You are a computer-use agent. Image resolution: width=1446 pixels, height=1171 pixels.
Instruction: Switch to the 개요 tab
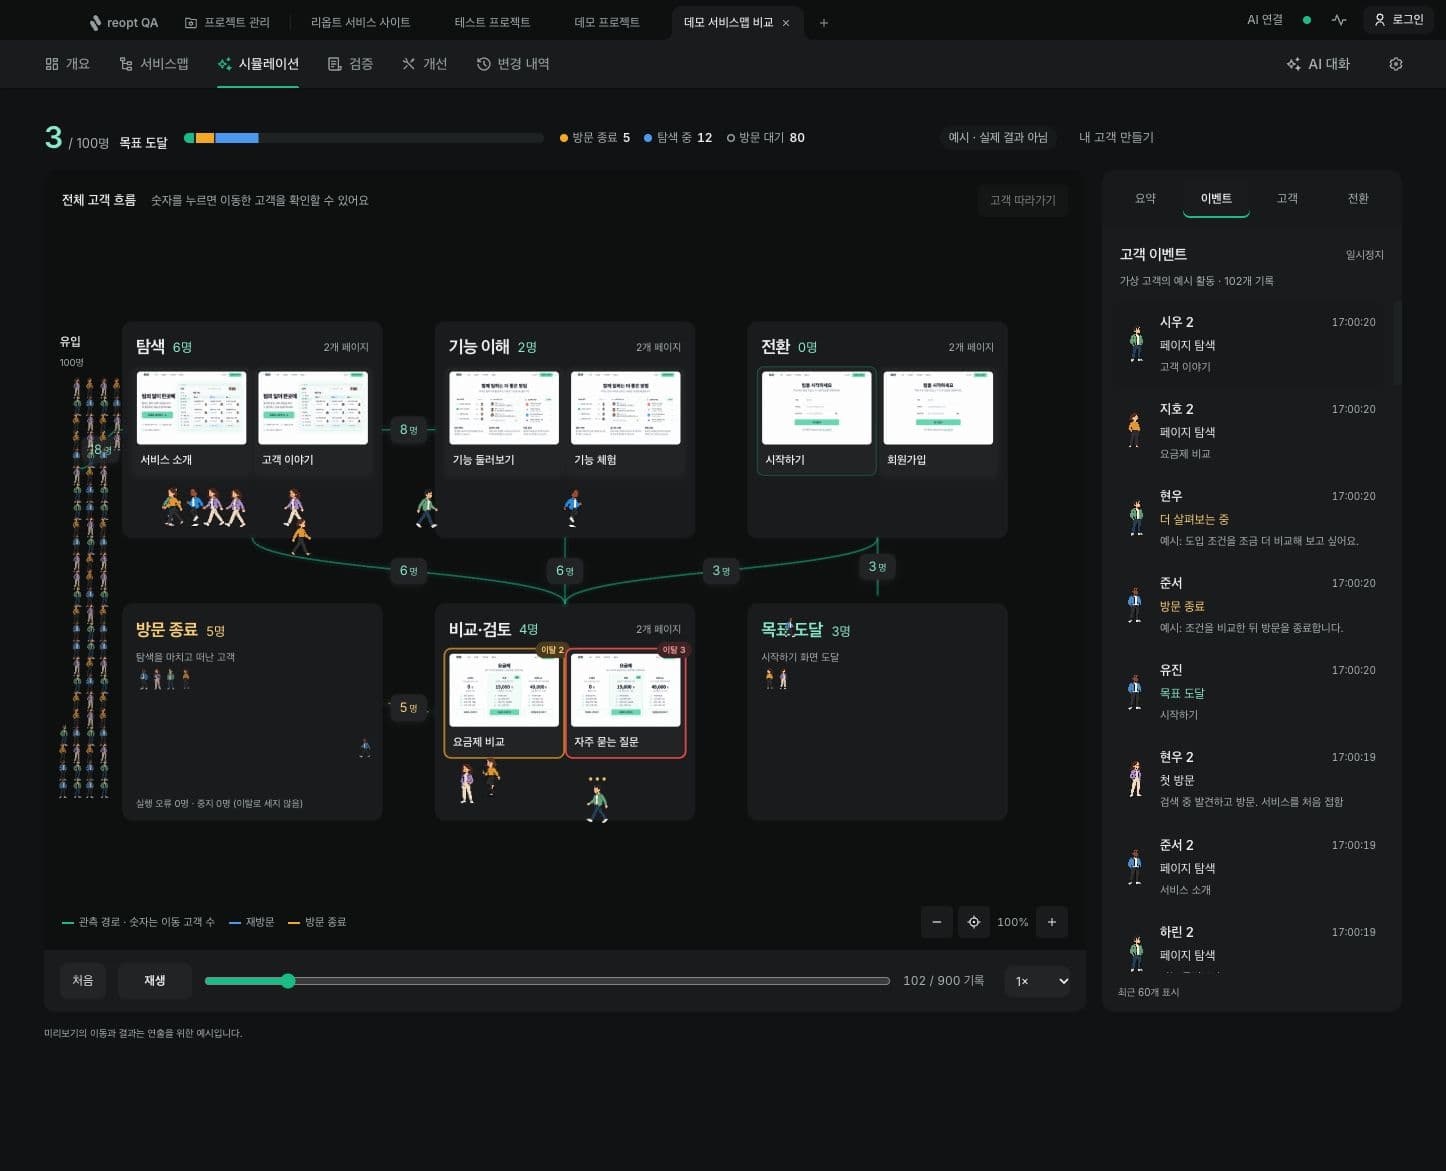click(x=67, y=64)
